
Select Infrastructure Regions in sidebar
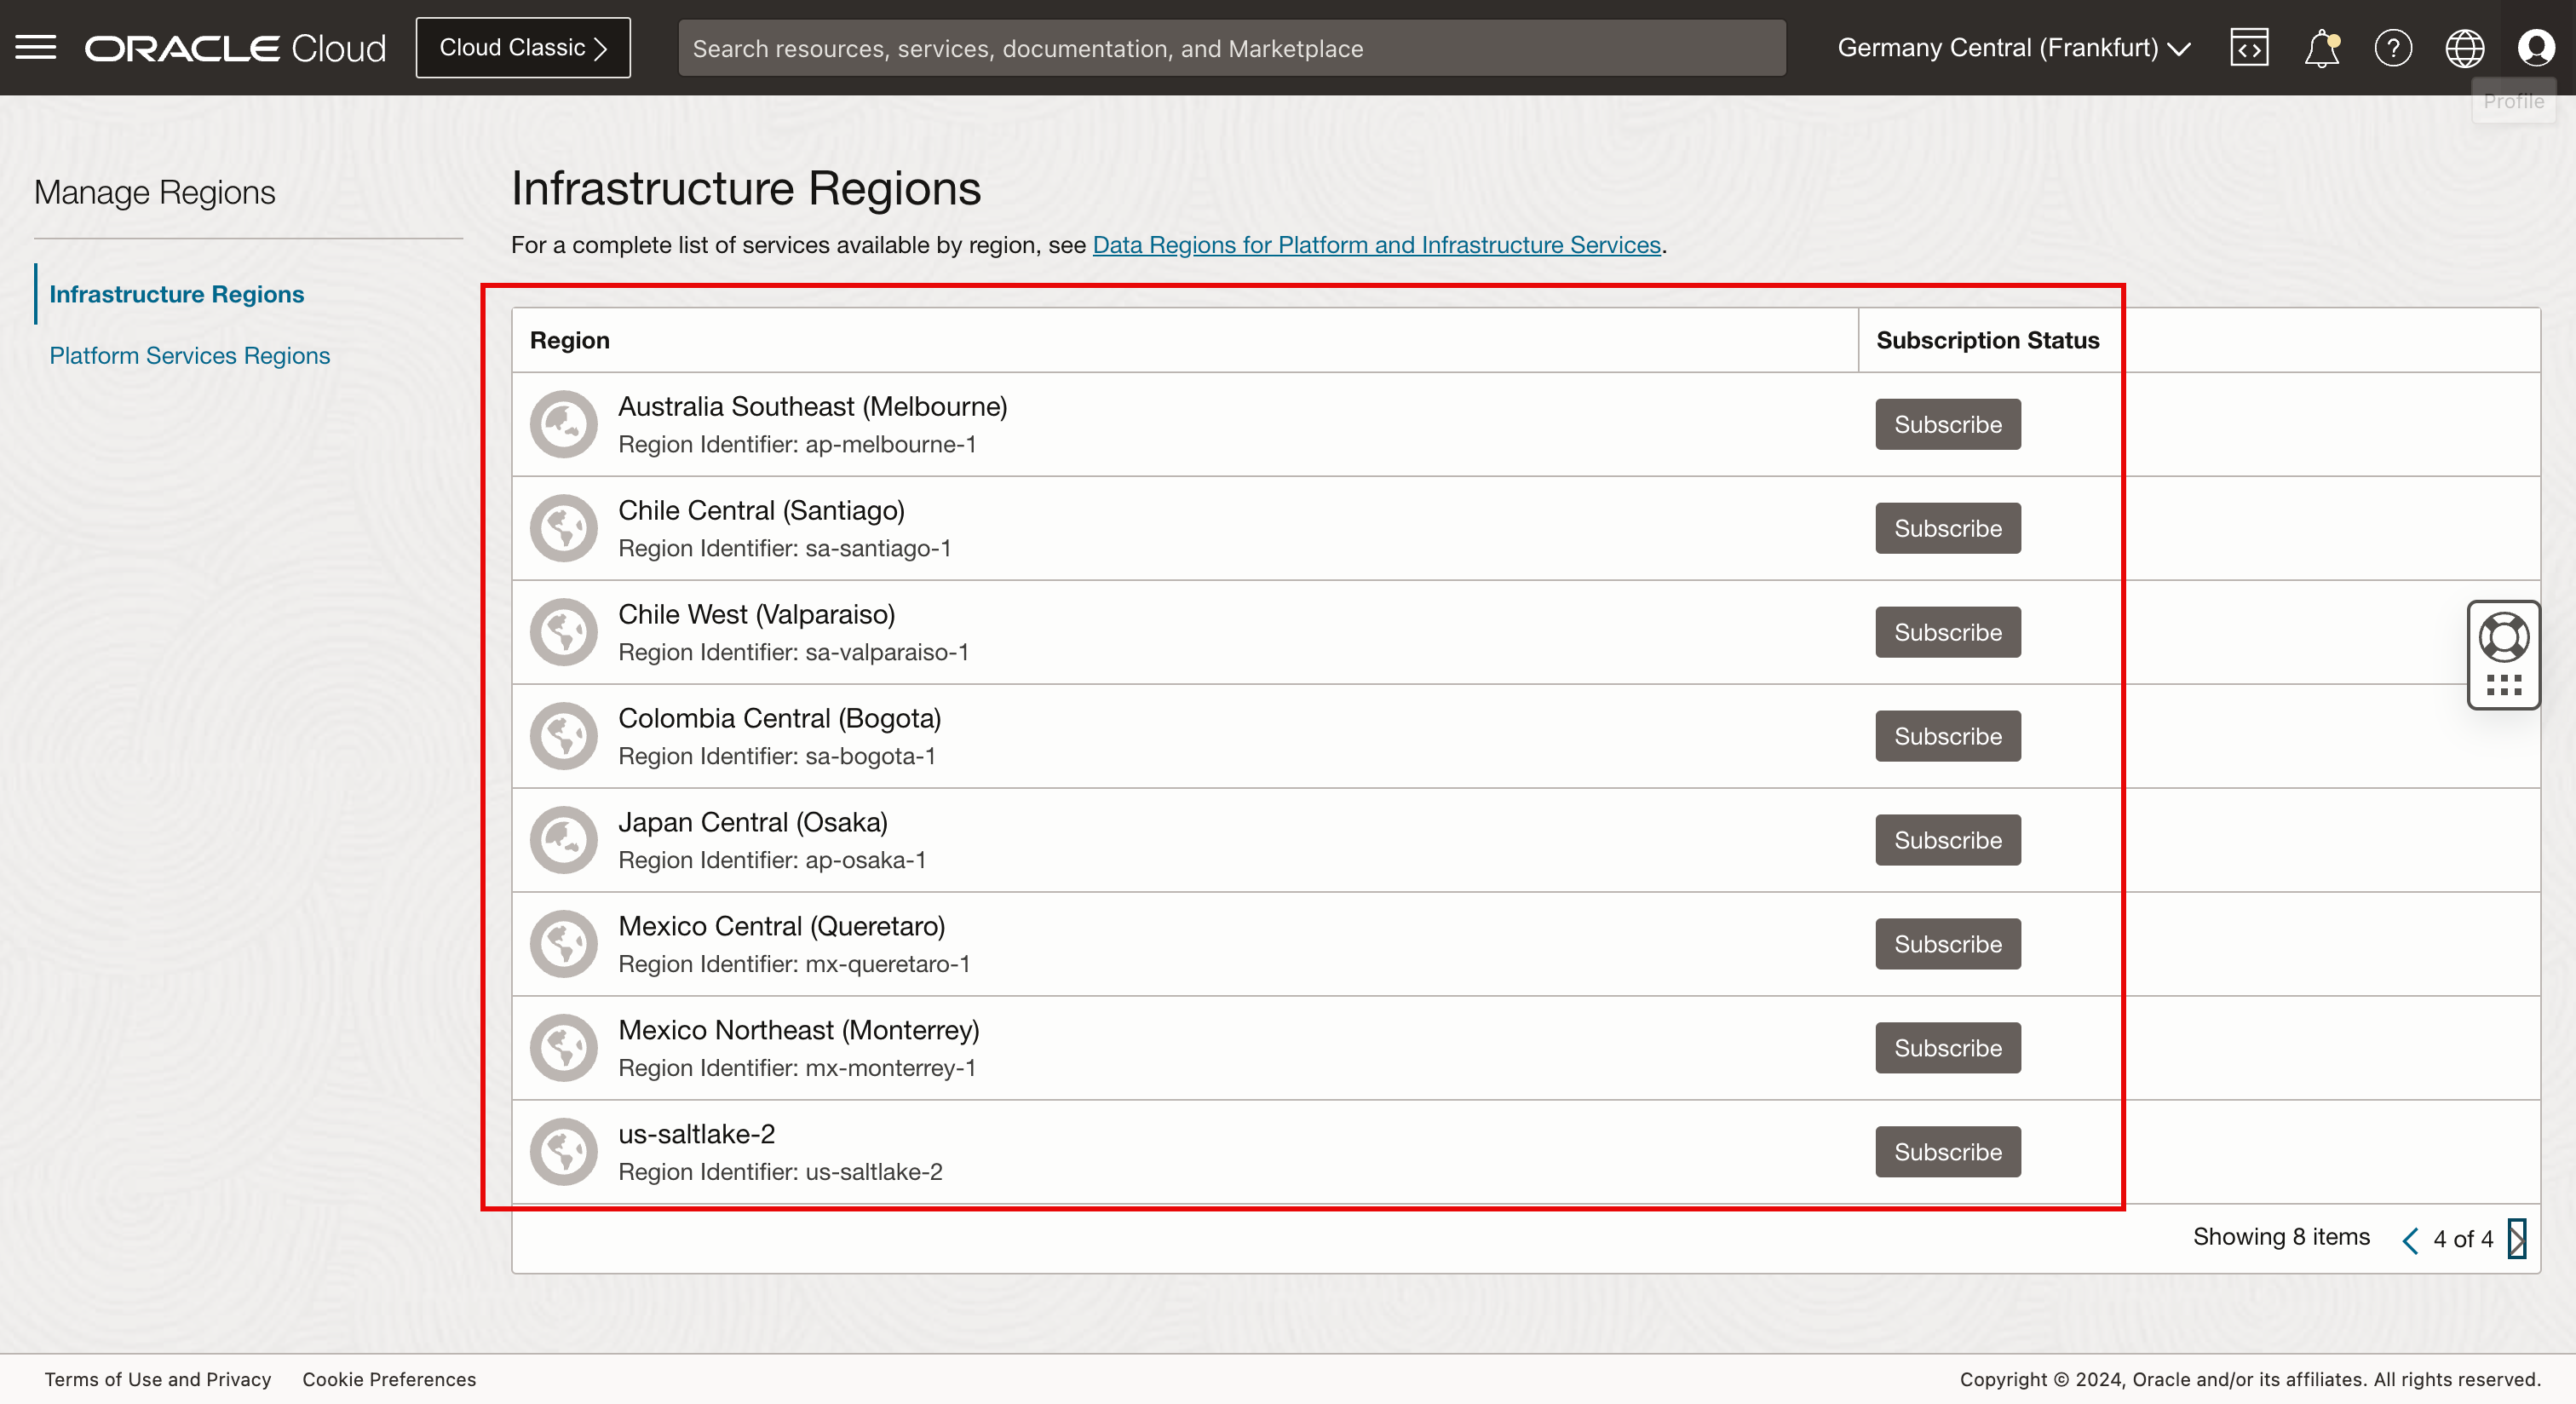pyautogui.click(x=176, y=294)
